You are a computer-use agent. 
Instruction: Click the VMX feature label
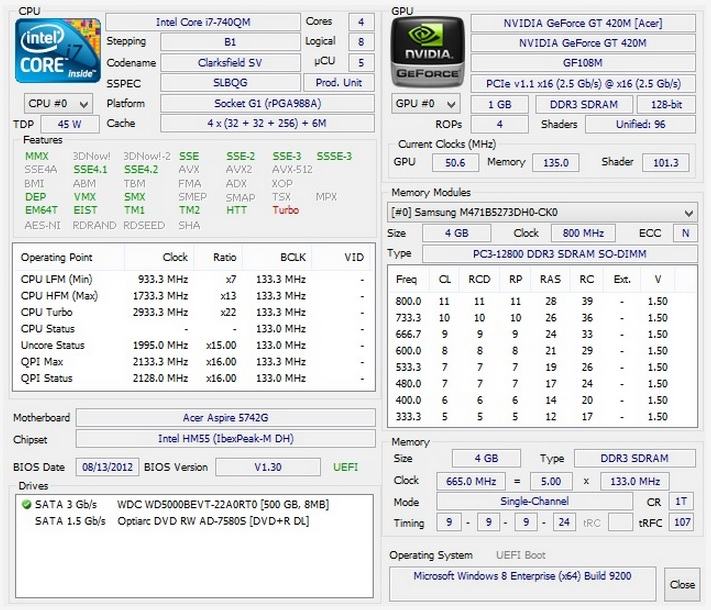85,197
